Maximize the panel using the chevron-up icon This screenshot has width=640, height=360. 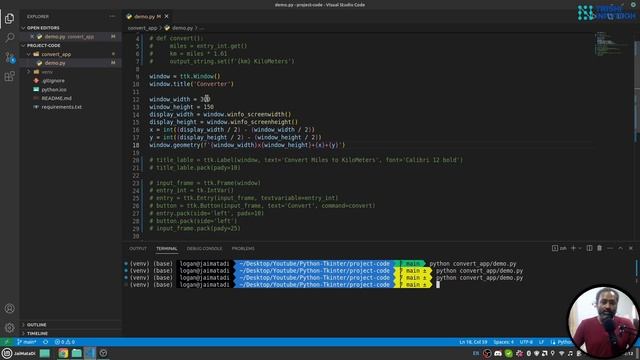coord(620,248)
